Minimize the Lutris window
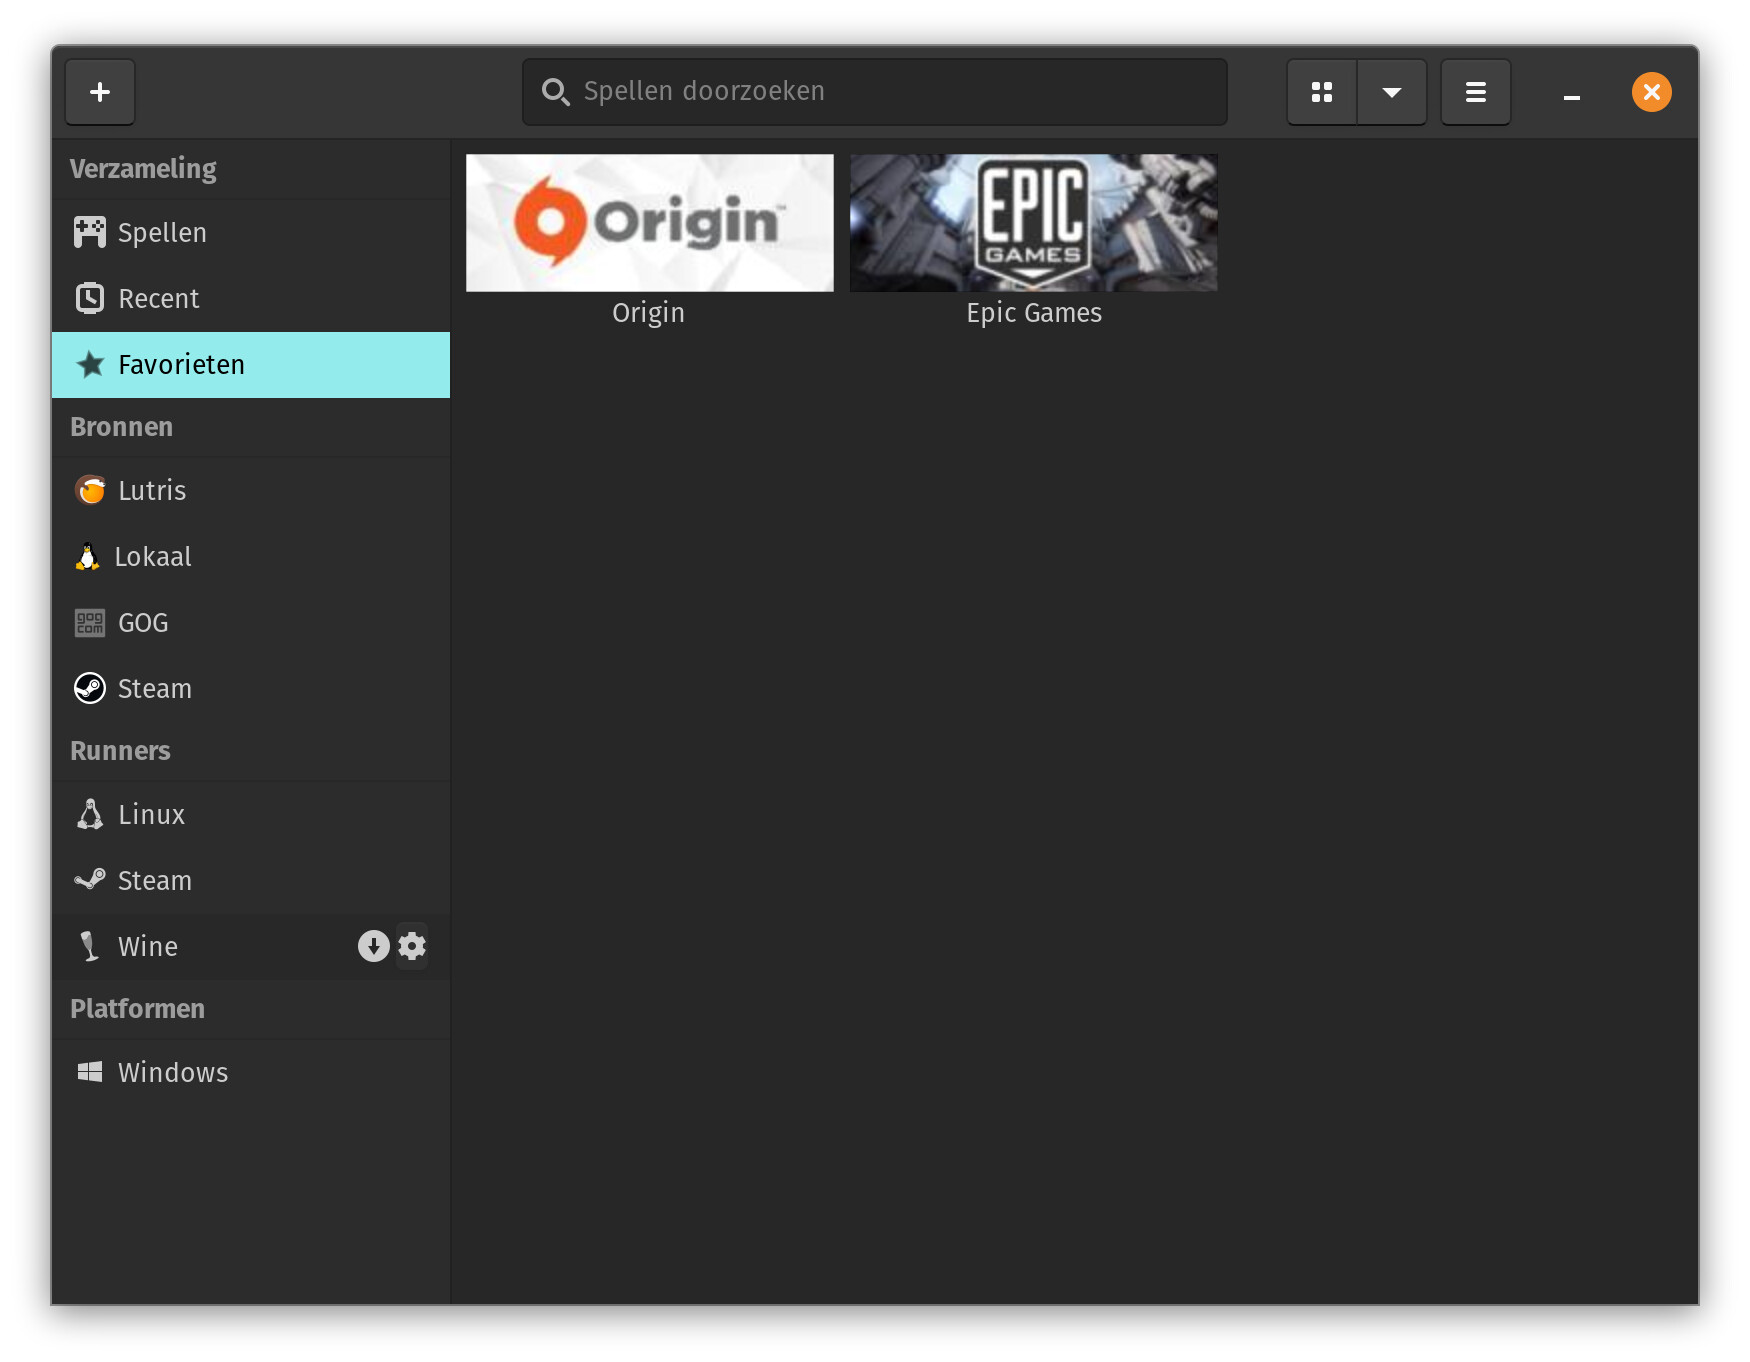 [x=1572, y=97]
